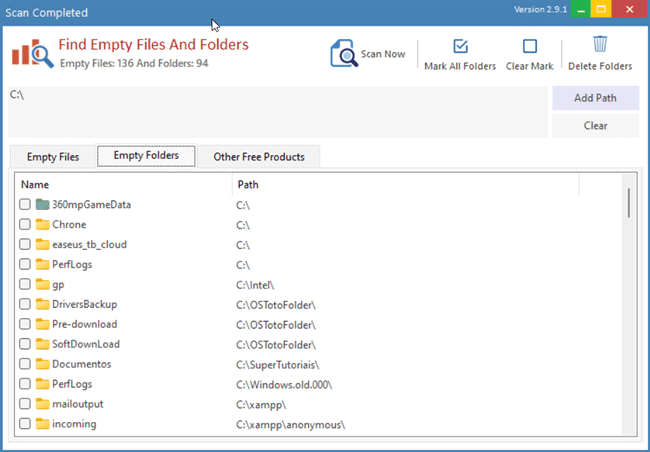Select the Documentos folder name
The width and height of the screenshot is (650, 452).
[x=82, y=364]
